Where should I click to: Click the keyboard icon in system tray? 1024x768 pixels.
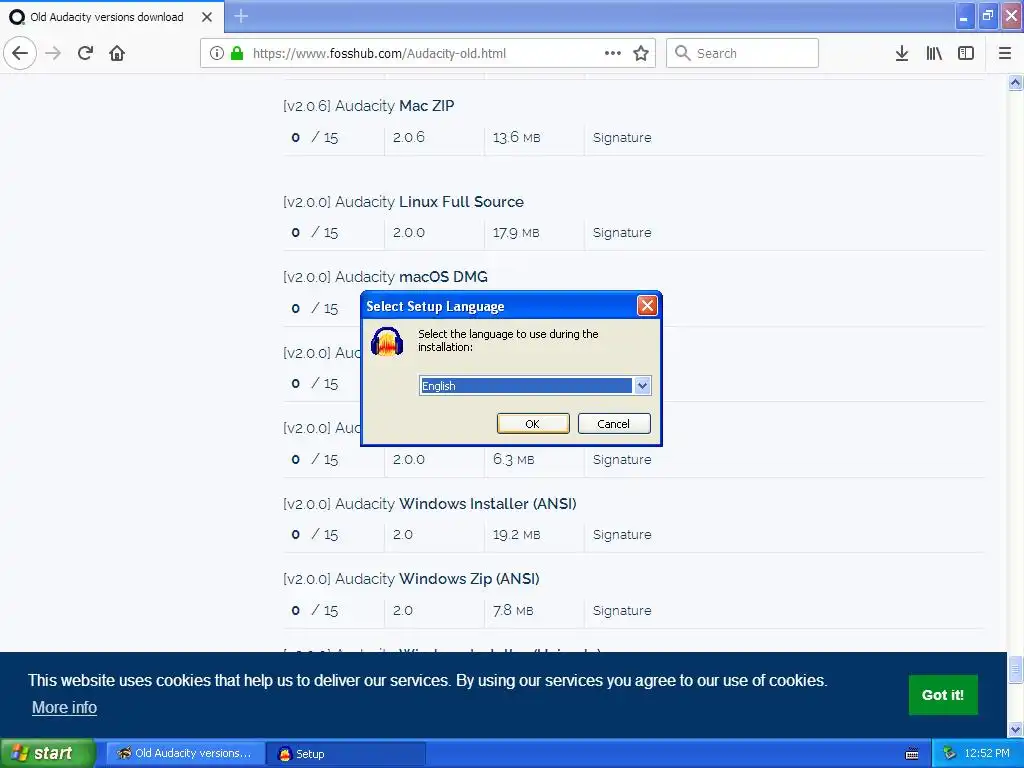pyautogui.click(x=912, y=754)
